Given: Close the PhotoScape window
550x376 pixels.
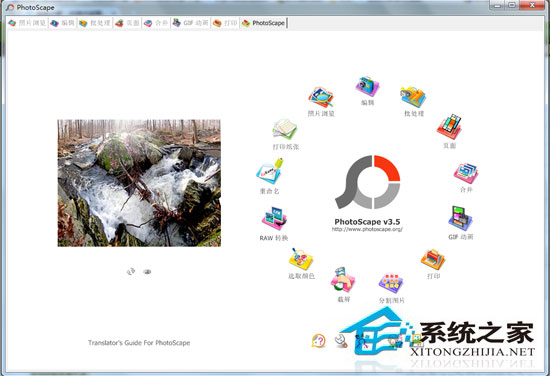Looking at the screenshot, I should click(x=532, y=5).
